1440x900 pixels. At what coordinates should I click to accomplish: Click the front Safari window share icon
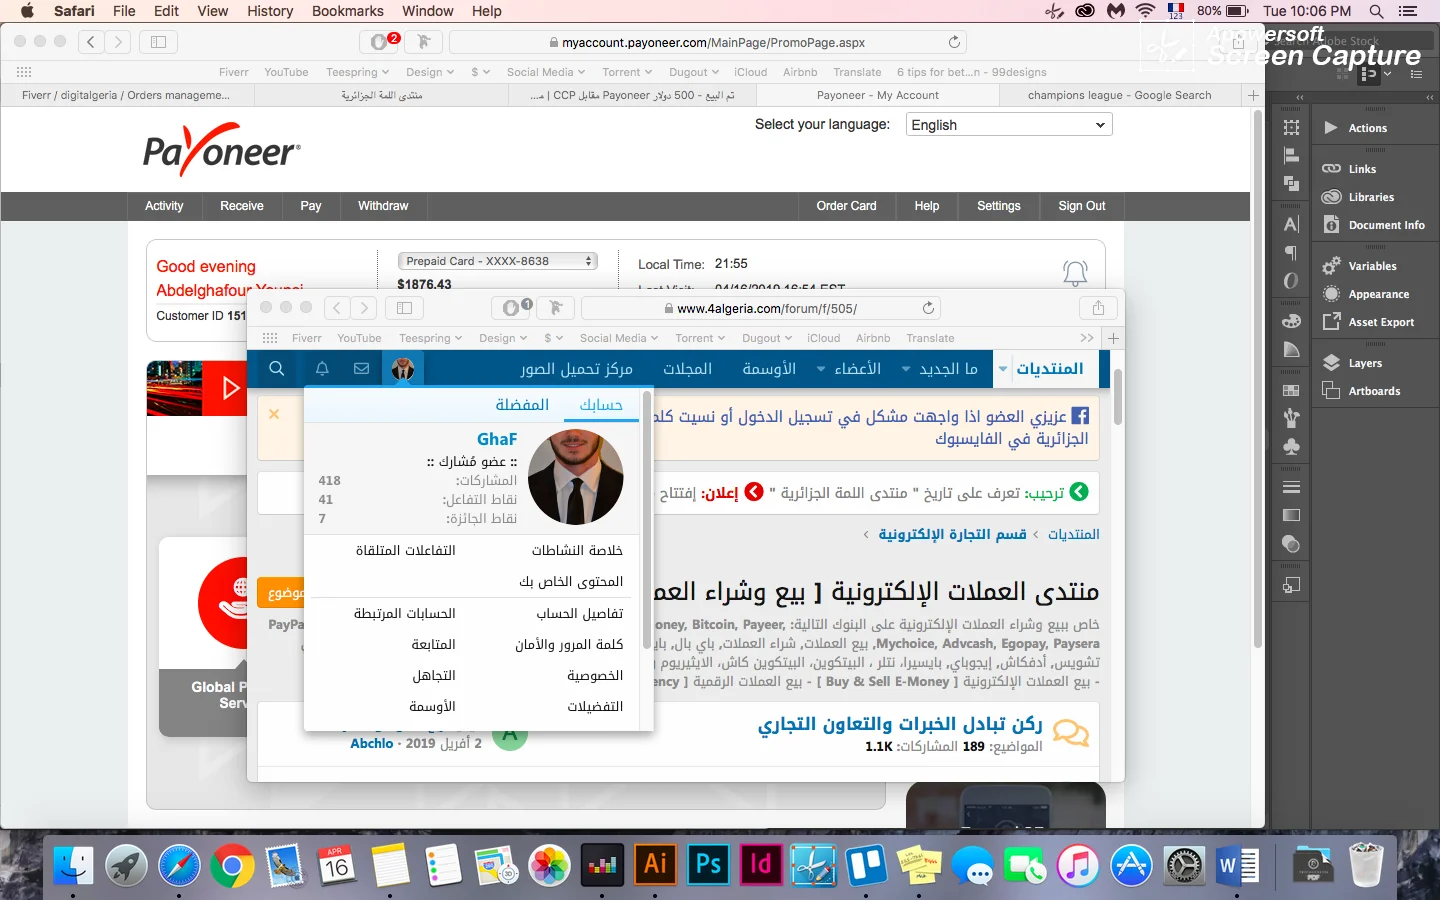(1098, 308)
